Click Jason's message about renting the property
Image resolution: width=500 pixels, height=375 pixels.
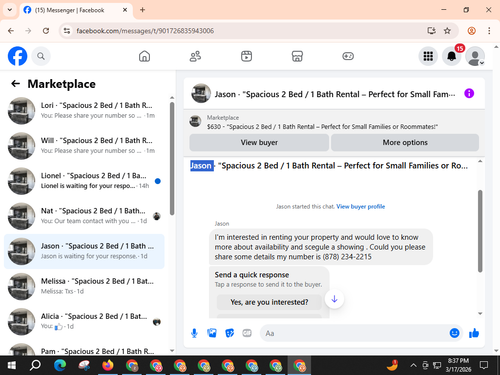click(321, 247)
